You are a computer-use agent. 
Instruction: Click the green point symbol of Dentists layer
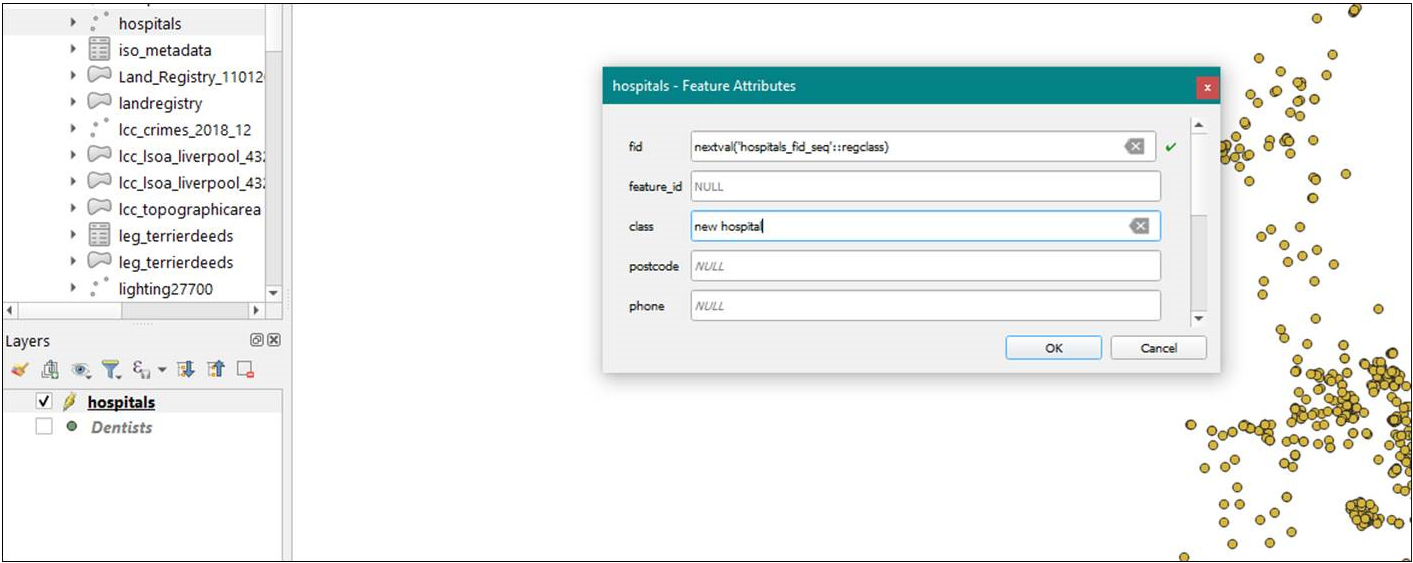point(71,427)
